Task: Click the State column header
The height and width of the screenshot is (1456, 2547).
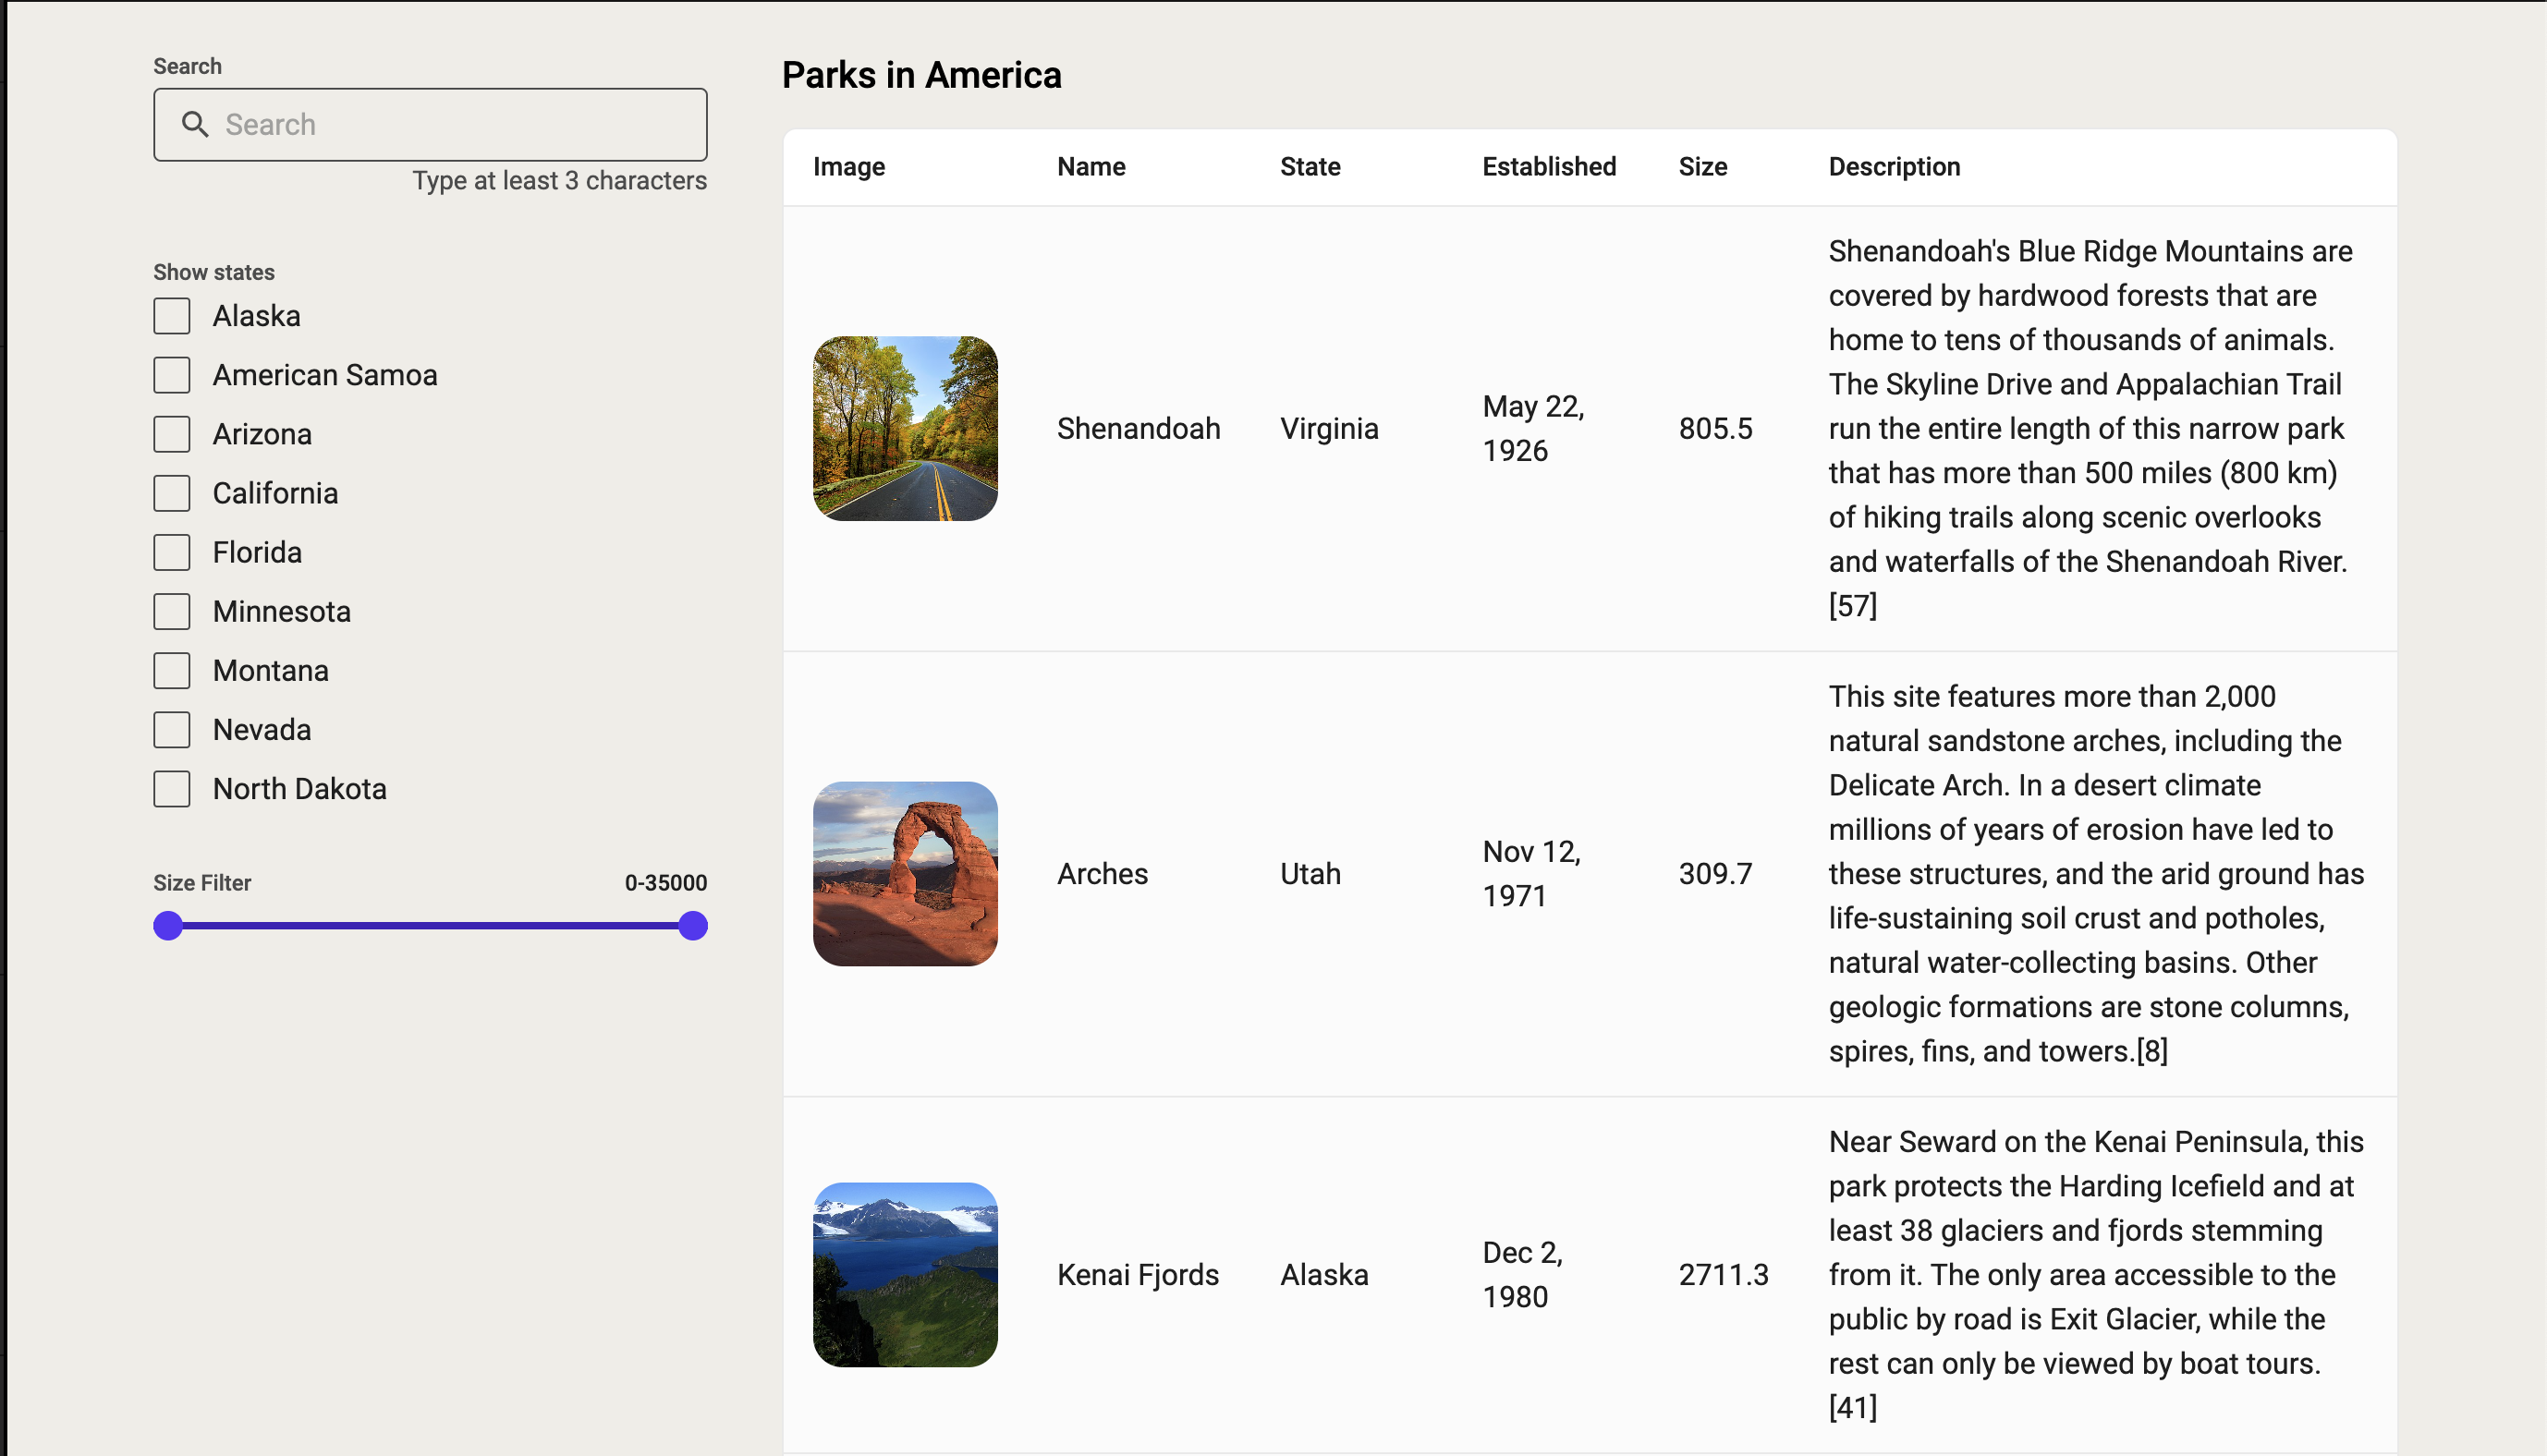Action: pyautogui.click(x=1309, y=166)
